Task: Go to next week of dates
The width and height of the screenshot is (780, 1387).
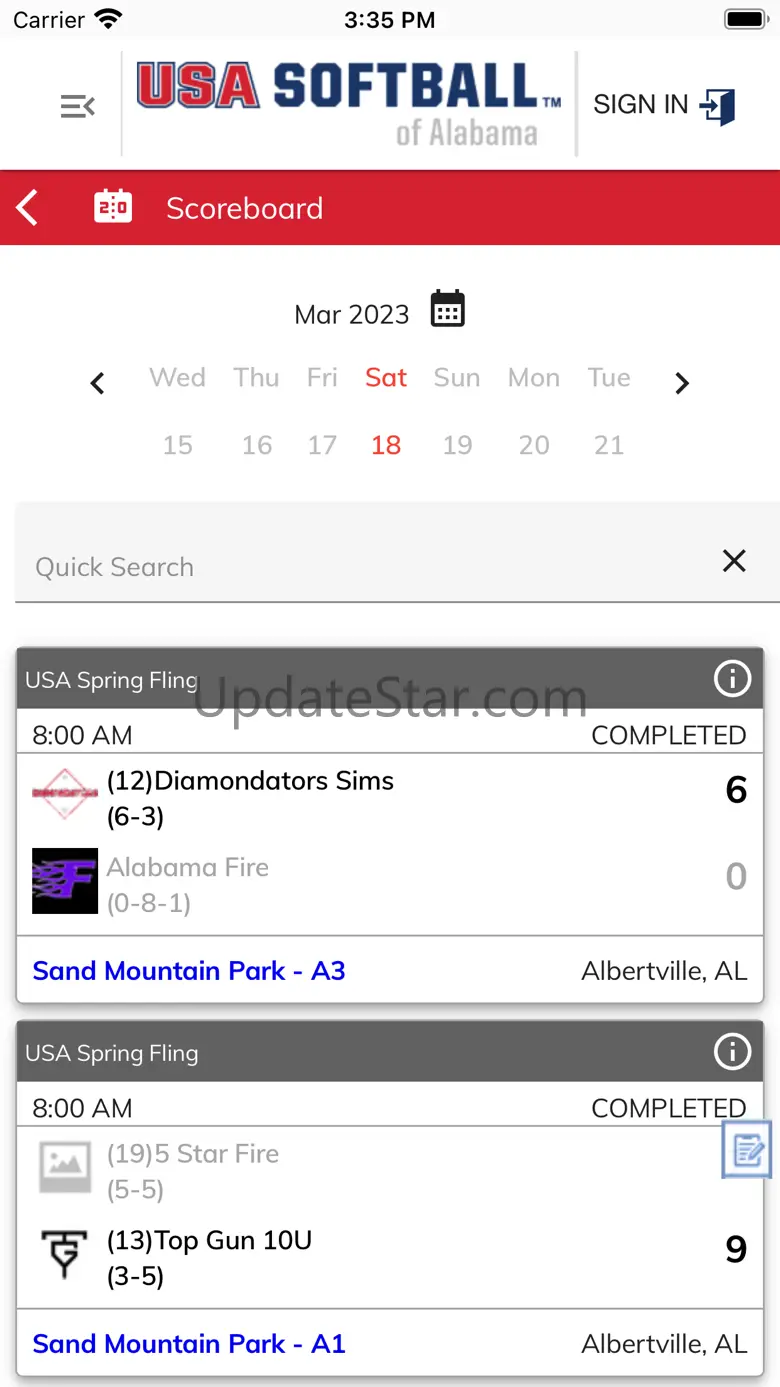Action: coord(682,383)
